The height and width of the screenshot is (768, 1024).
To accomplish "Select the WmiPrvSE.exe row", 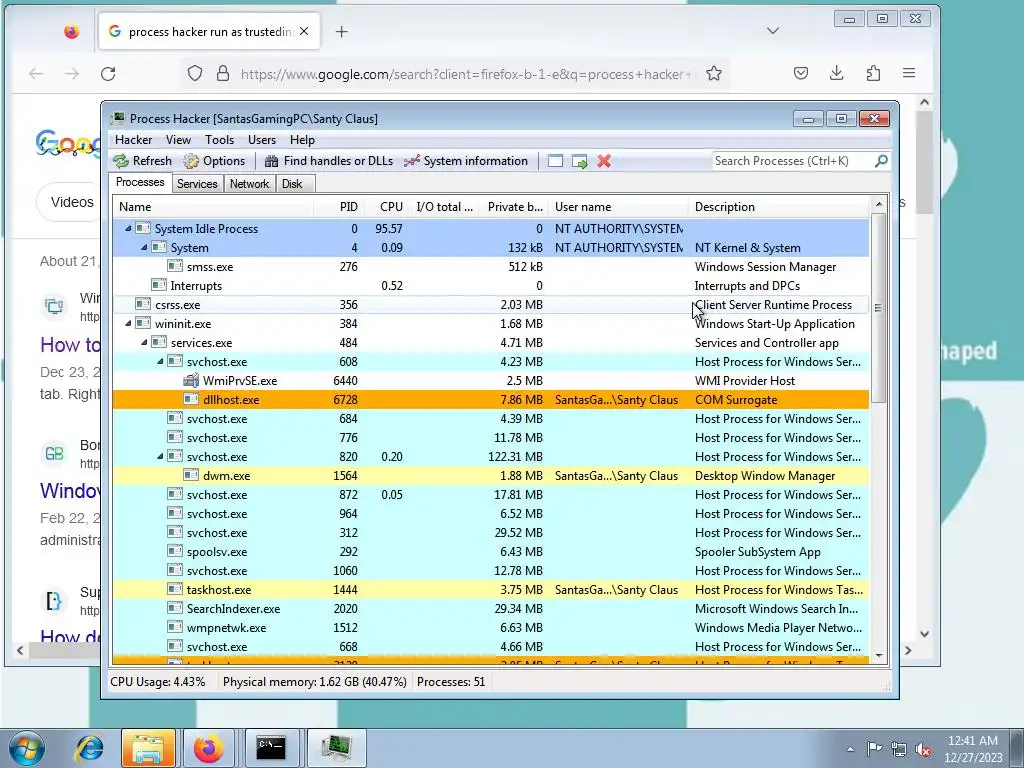I will click(491, 381).
